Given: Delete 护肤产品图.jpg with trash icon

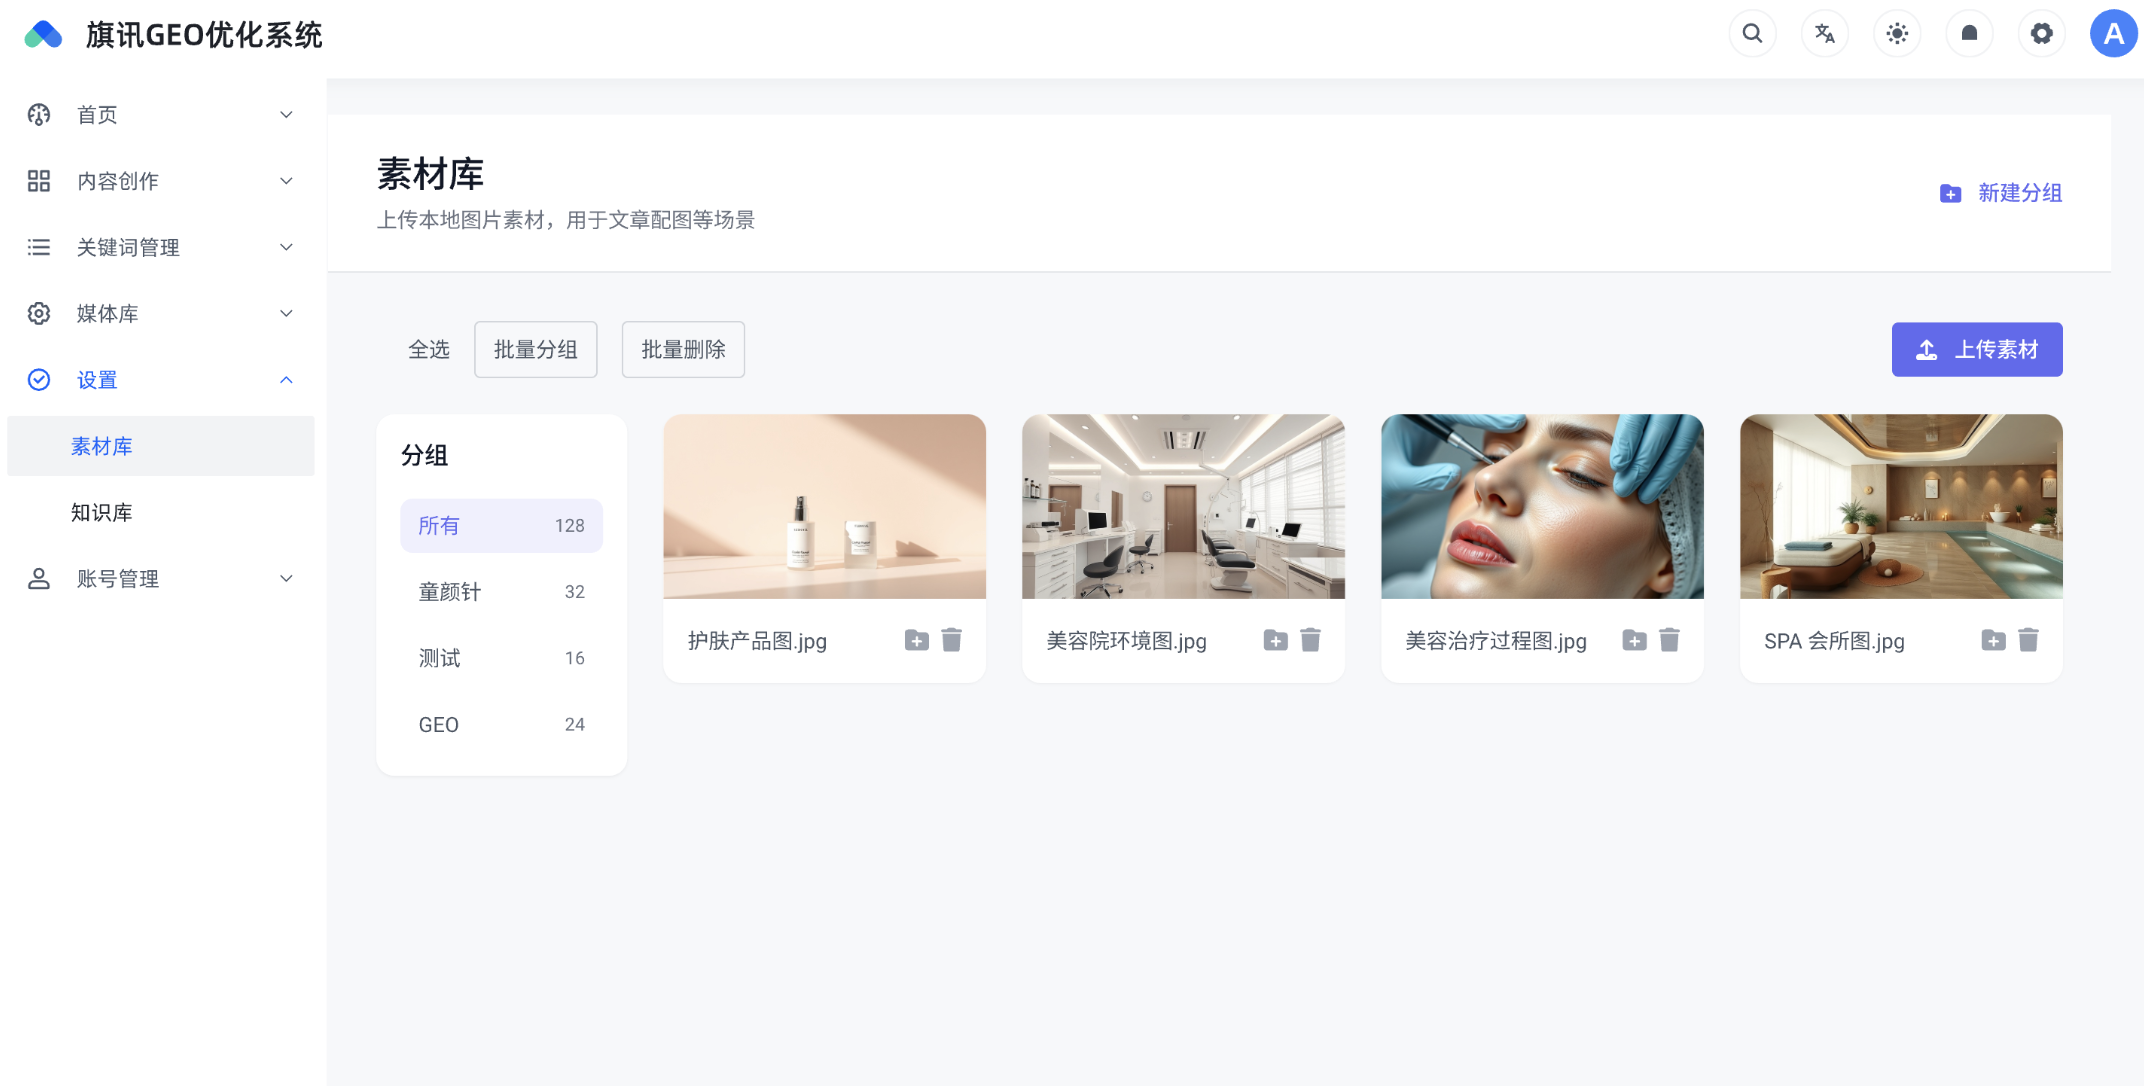Looking at the screenshot, I should click(951, 640).
